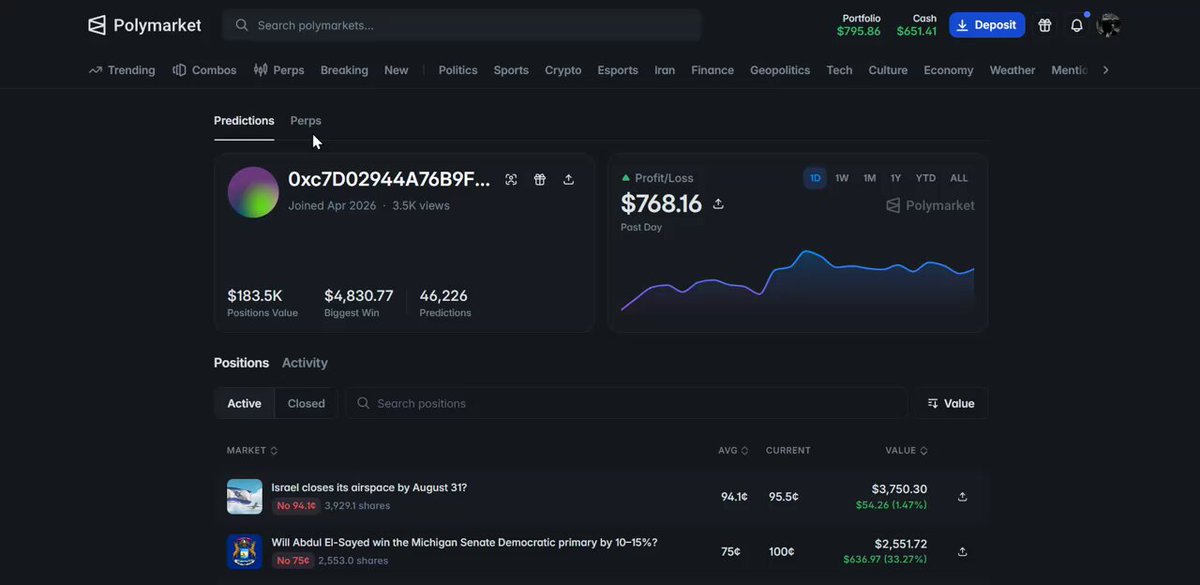1200x585 pixels.
Task: Switch to the Perps tab under the navigation
Action: click(x=306, y=121)
